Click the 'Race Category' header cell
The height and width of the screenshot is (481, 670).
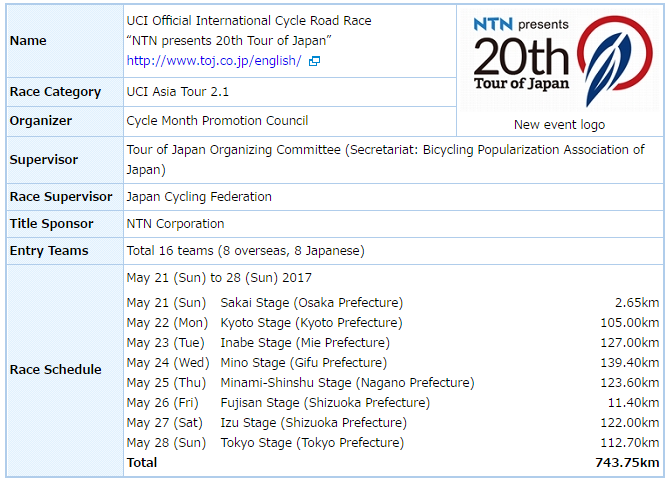click(x=55, y=92)
